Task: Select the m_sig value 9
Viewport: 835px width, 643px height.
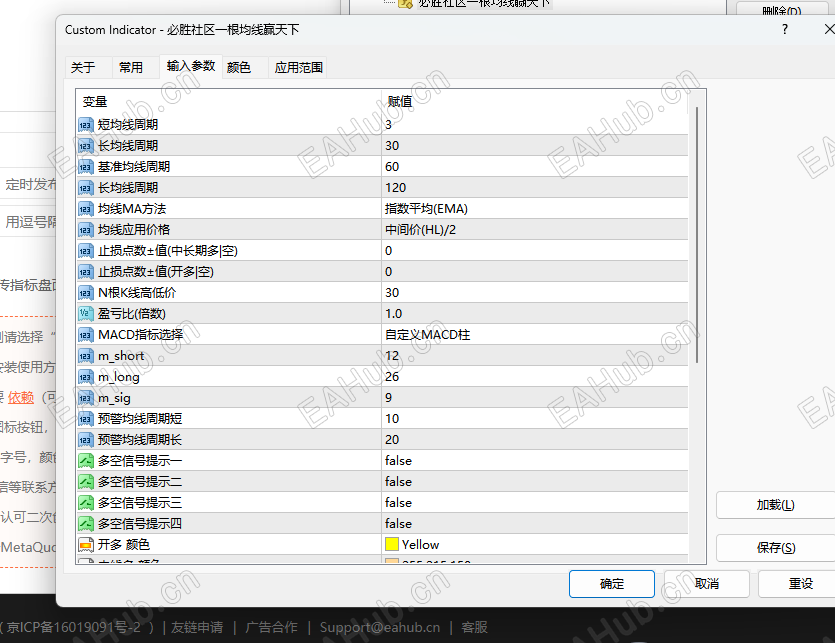Action: pyautogui.click(x=535, y=398)
